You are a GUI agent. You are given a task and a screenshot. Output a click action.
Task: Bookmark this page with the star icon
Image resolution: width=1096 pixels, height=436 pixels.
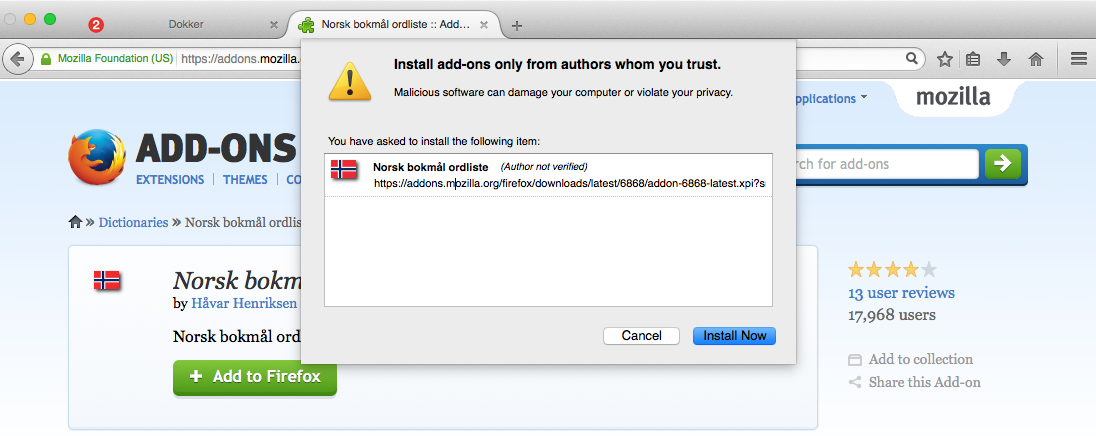[945, 59]
